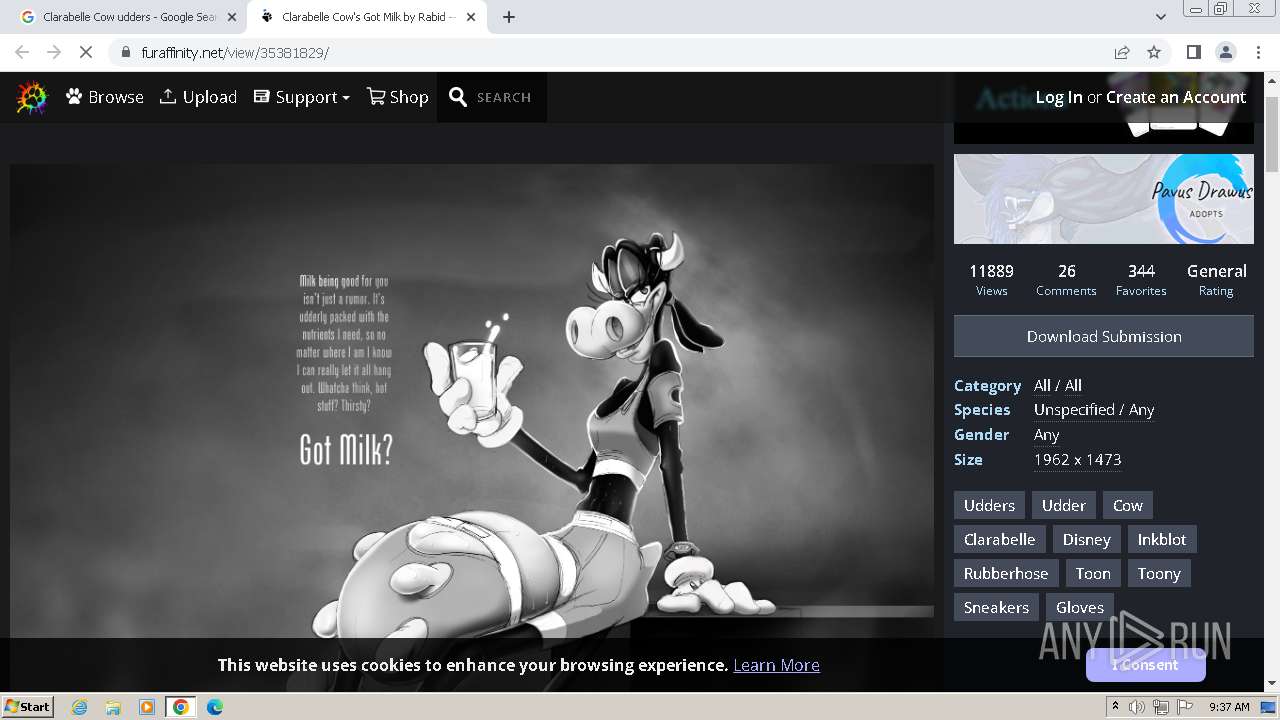Screen dimensions: 1280x720
Task: Click the 344 Favorites count
Action: 1141,279
